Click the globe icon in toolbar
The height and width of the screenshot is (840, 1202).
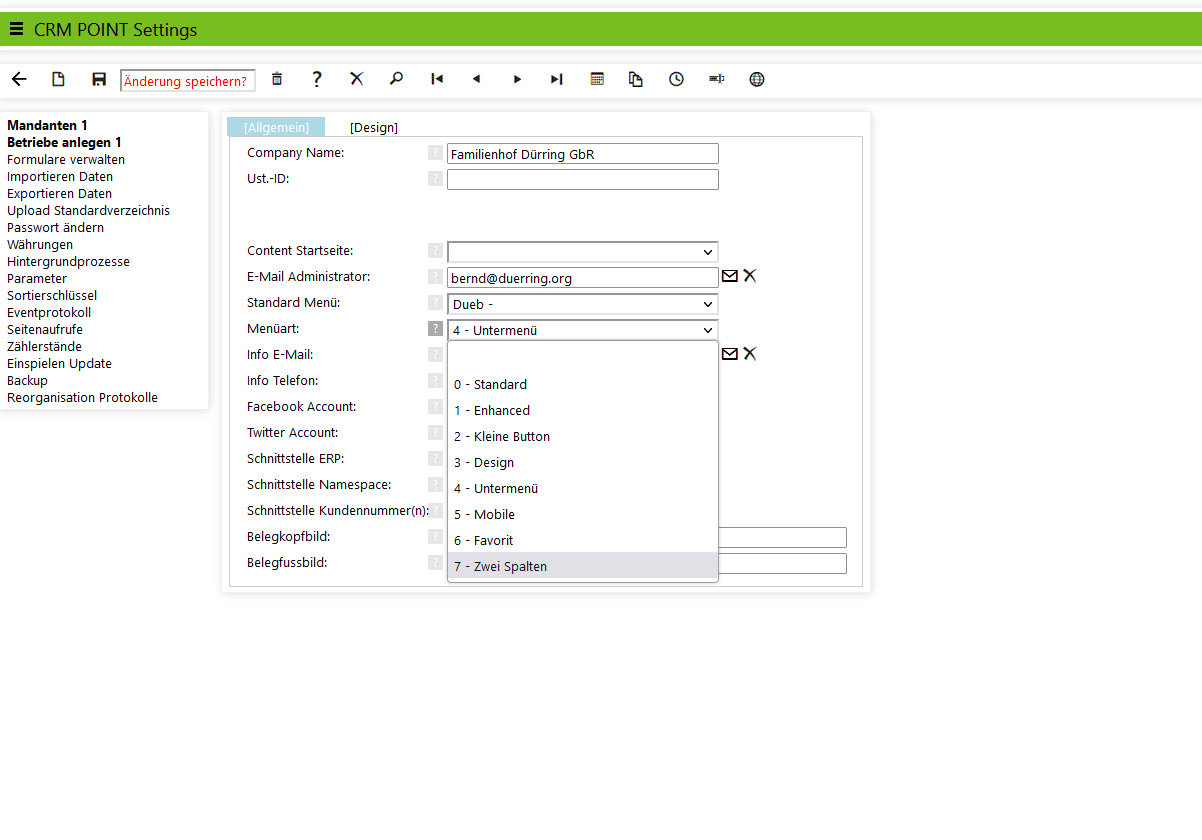757,80
